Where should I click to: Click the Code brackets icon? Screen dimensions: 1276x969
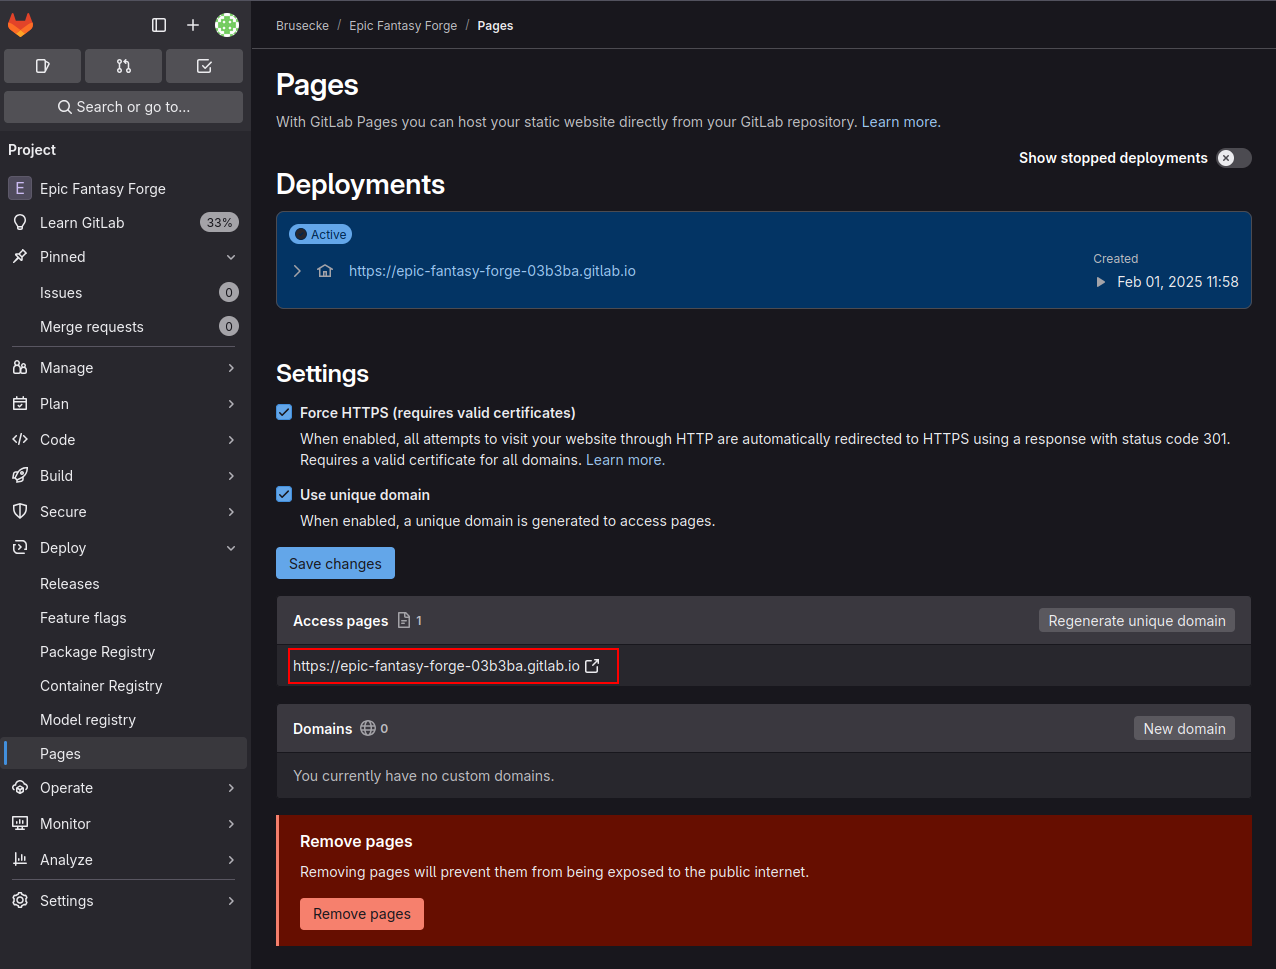click(20, 440)
